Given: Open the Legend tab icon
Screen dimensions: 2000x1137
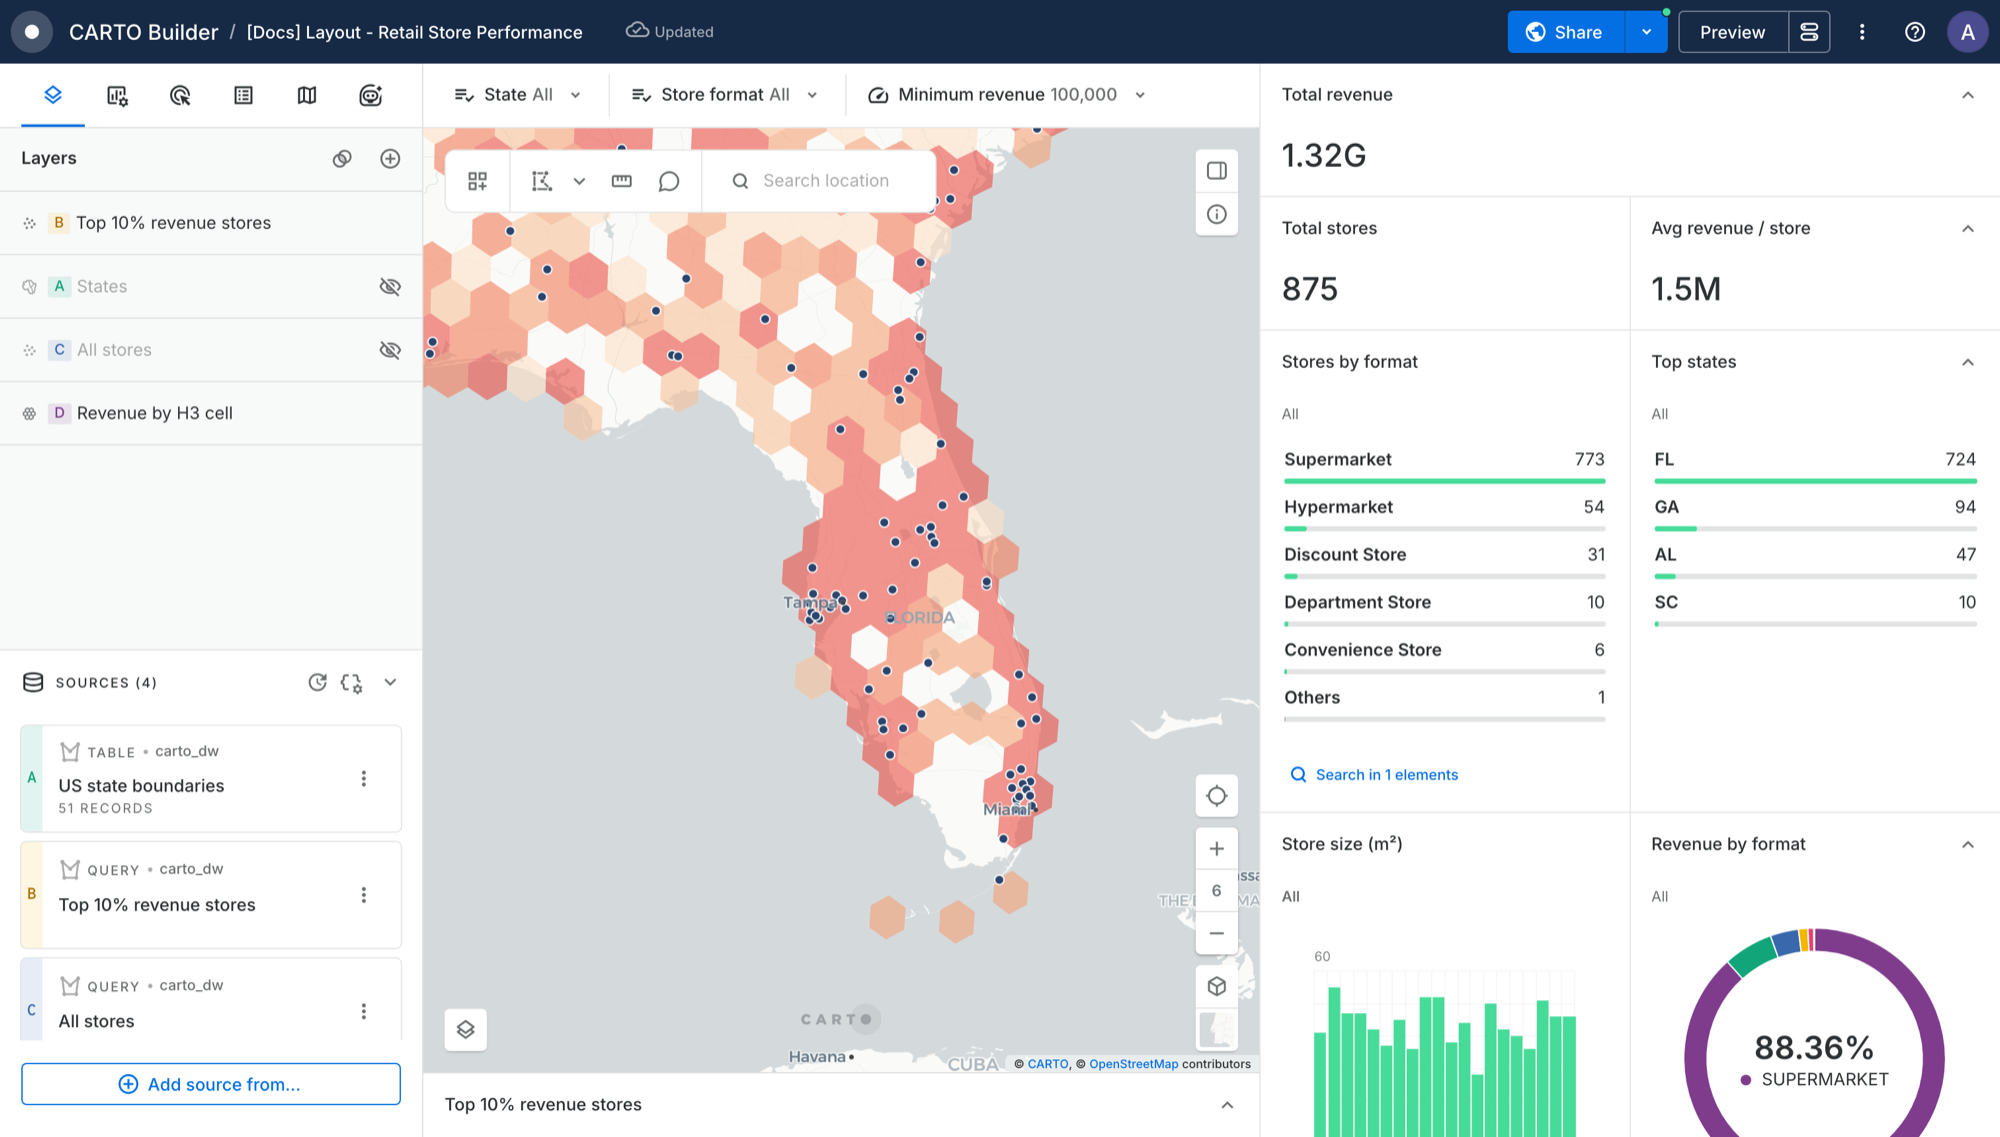Looking at the screenshot, I should coord(243,95).
